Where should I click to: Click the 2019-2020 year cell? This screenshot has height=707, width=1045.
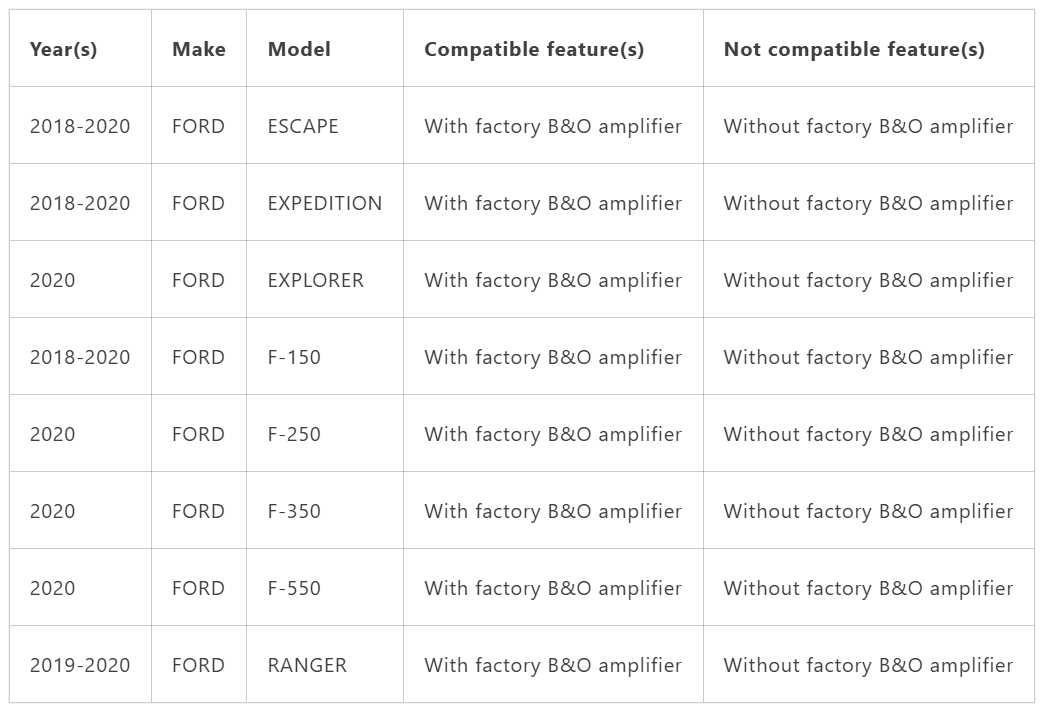(80, 665)
